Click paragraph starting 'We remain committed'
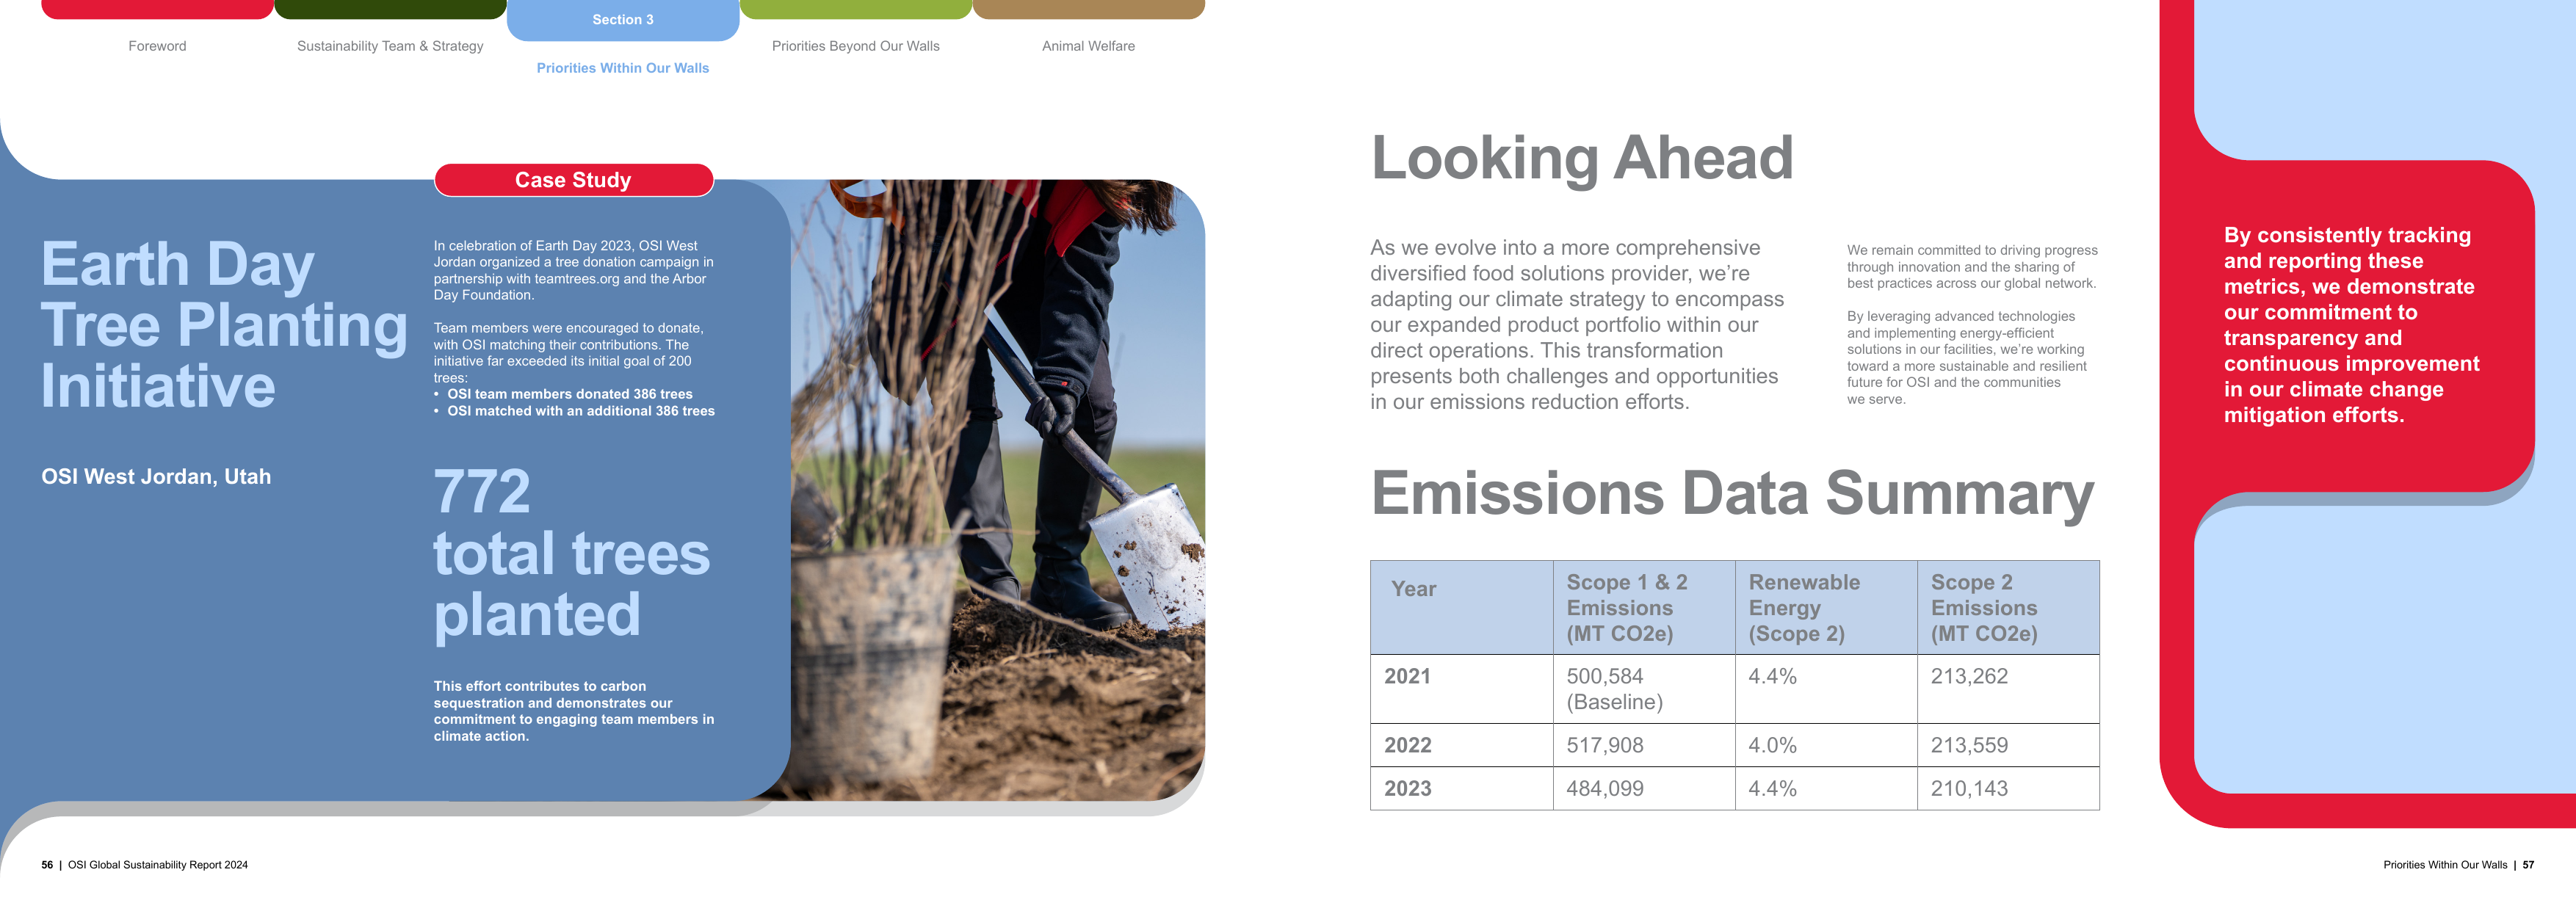The height and width of the screenshot is (911, 2576). coord(1972,267)
